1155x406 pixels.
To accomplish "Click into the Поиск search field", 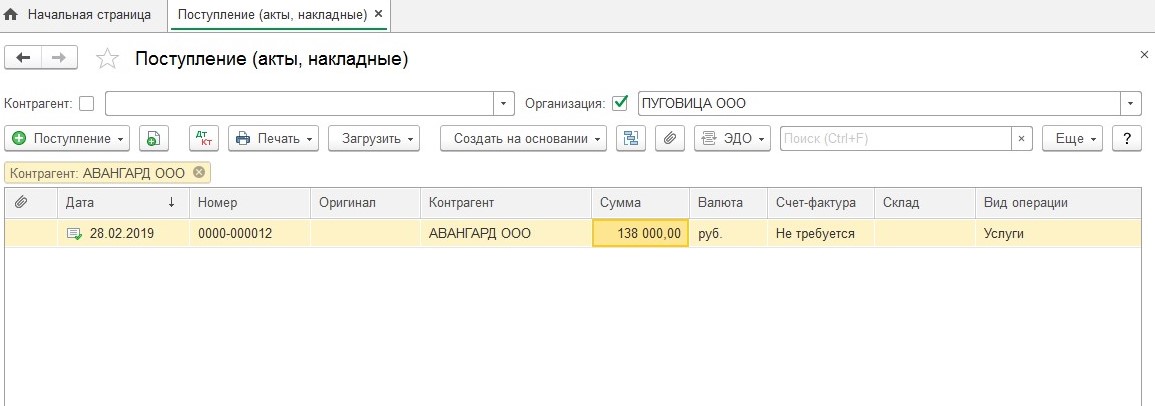I will pos(895,139).
